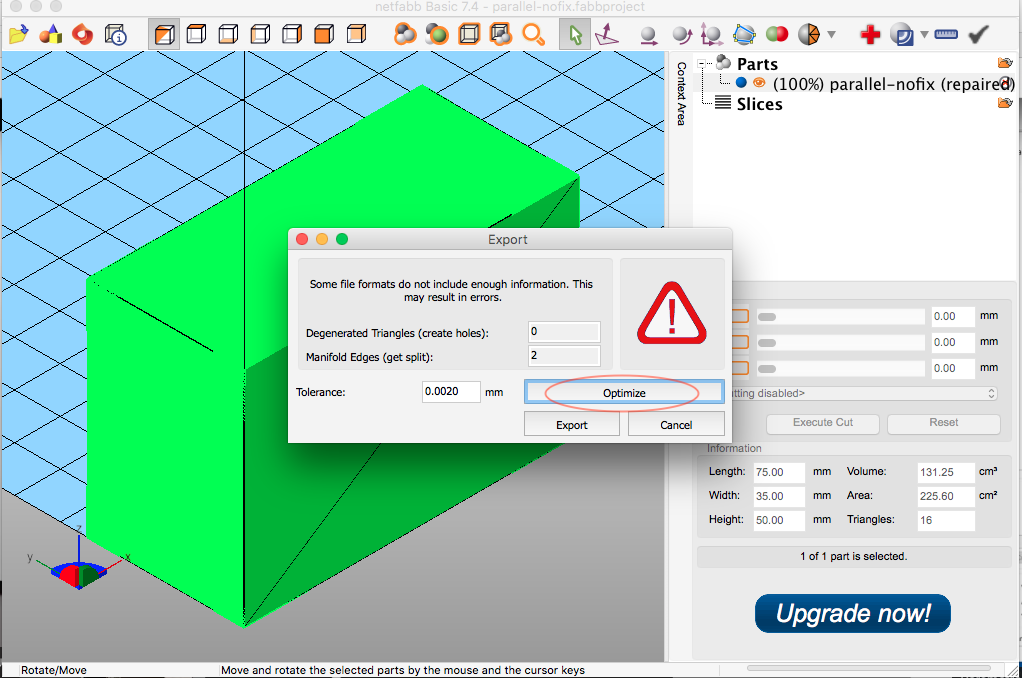Collapse the Parts tree node

(x=702, y=64)
